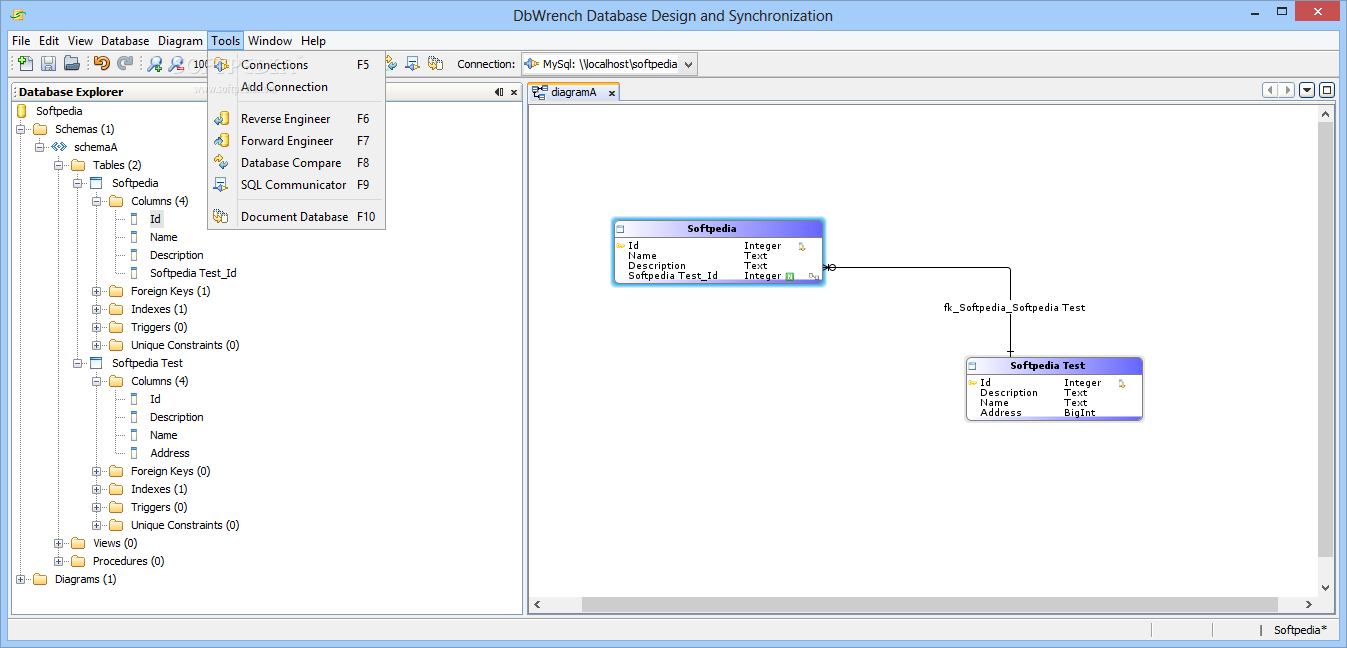Viewport: 1347px width, 648px height.
Task: Choose Add Connection from Tools menu
Action: point(296,87)
